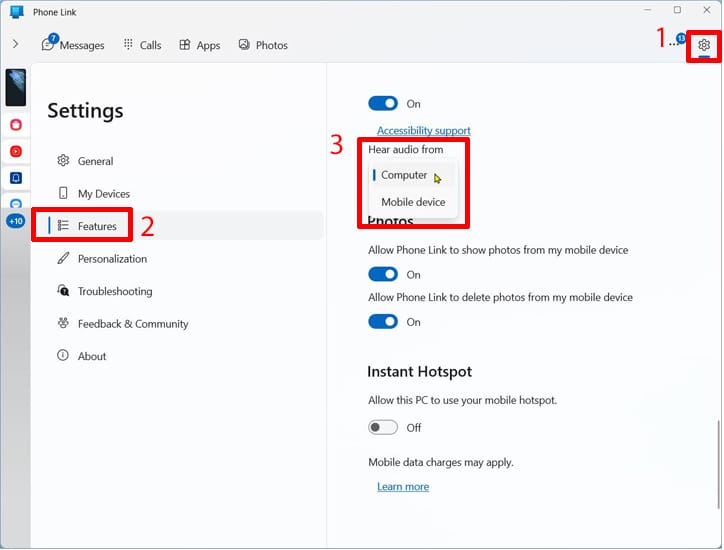This screenshot has width=724, height=550.
Task: Click the Features list icon
Action: (x=63, y=225)
